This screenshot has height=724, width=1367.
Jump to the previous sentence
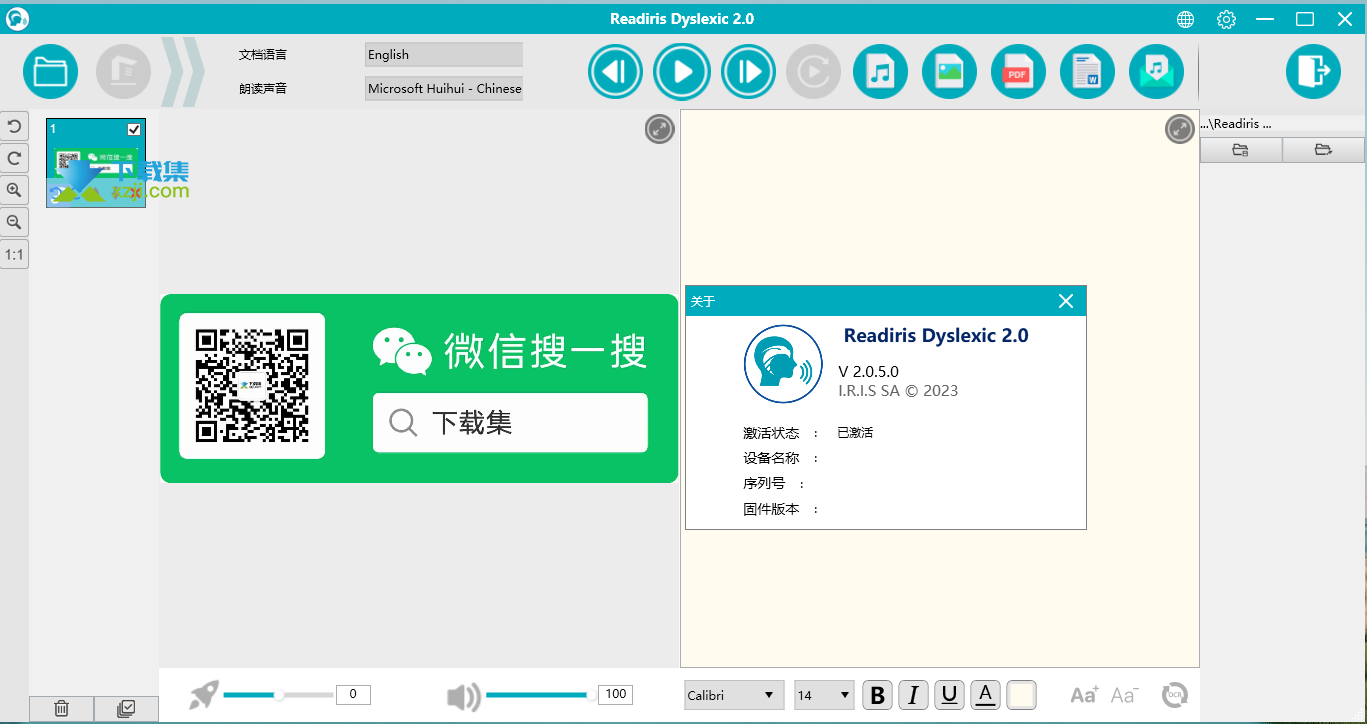(x=616, y=72)
